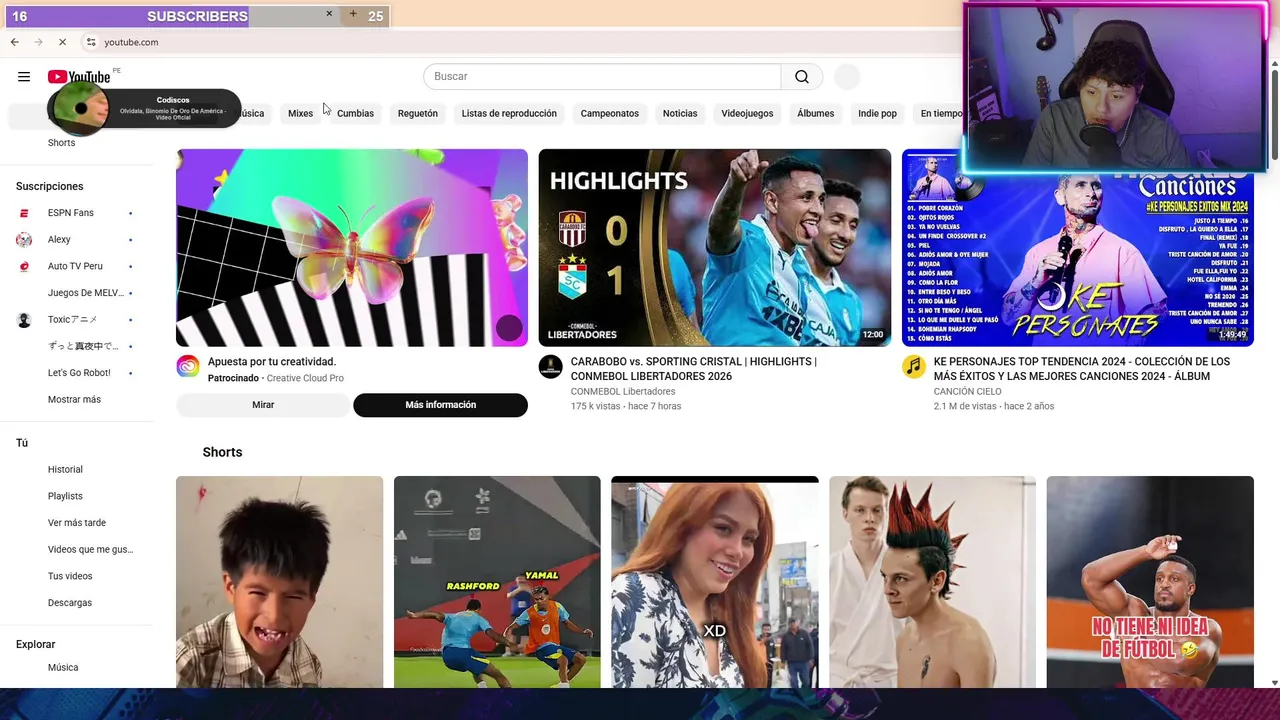The width and height of the screenshot is (1280, 720).
Task: Select the Reguetón filter chip
Action: click(418, 114)
